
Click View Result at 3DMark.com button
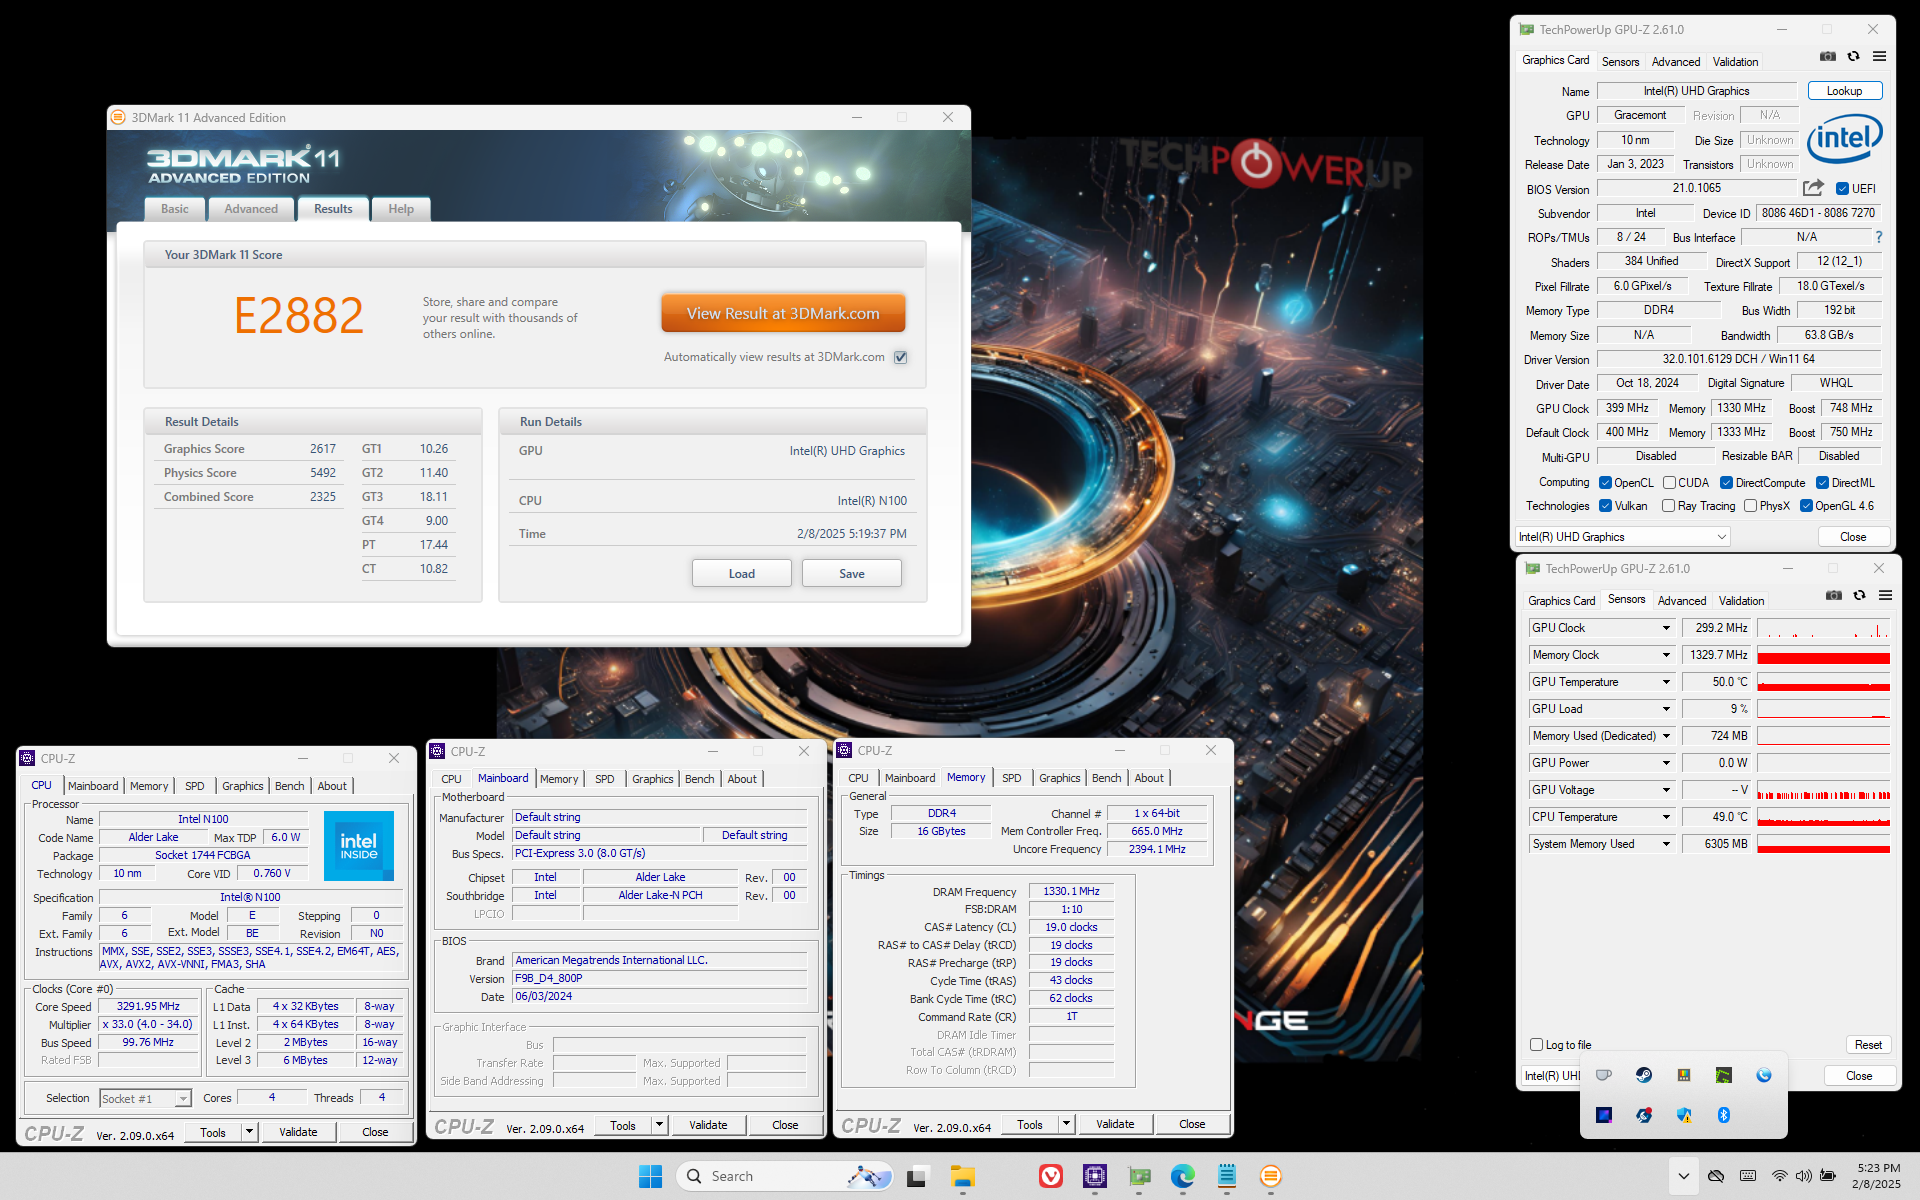tap(783, 313)
